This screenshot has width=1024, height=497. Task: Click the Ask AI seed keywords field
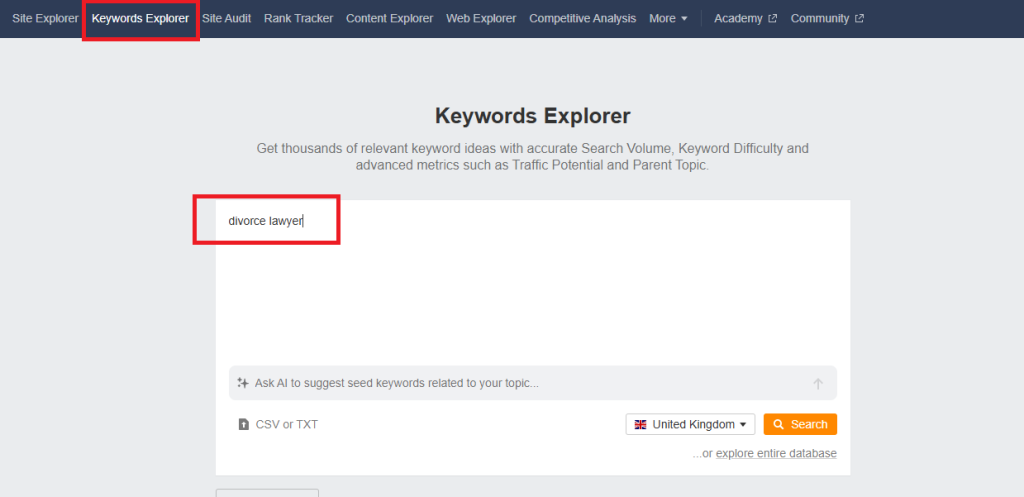(x=520, y=383)
